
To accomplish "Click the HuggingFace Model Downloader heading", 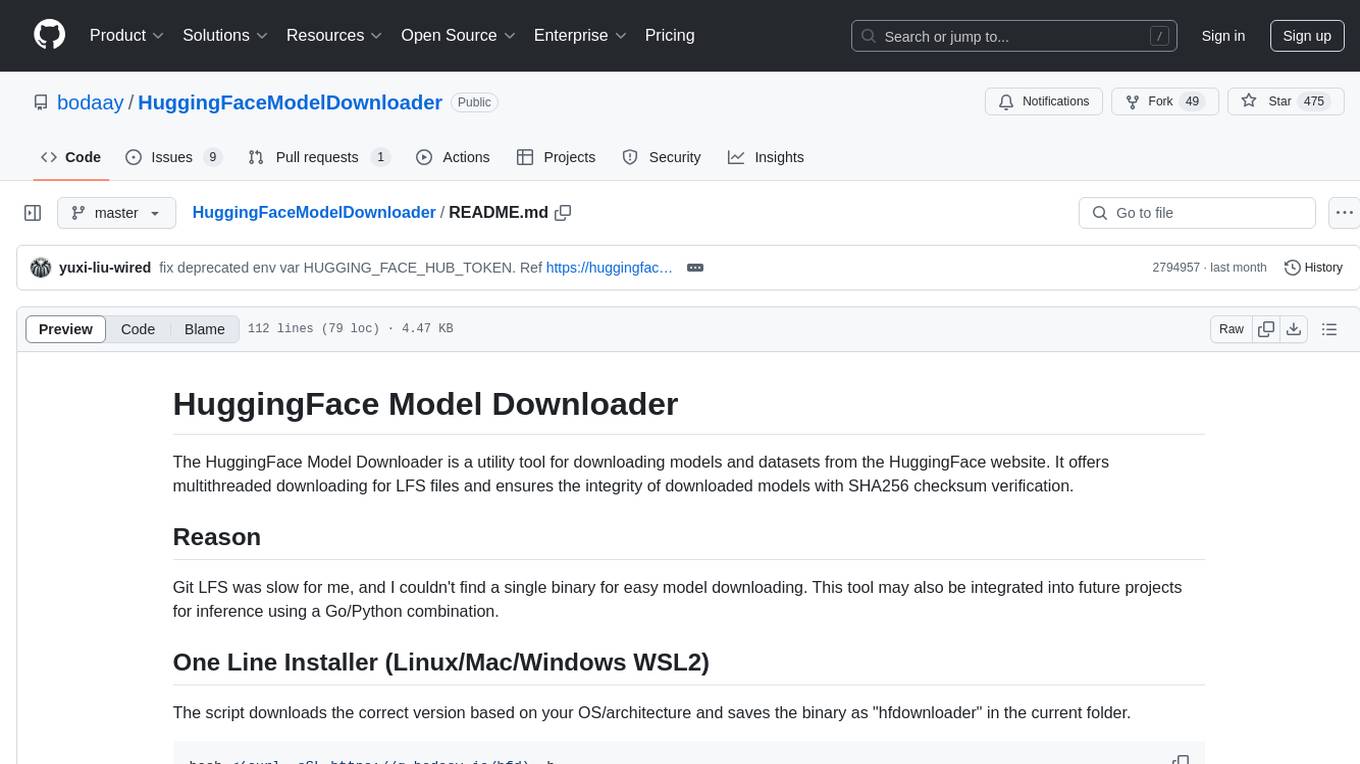I will click(x=425, y=403).
